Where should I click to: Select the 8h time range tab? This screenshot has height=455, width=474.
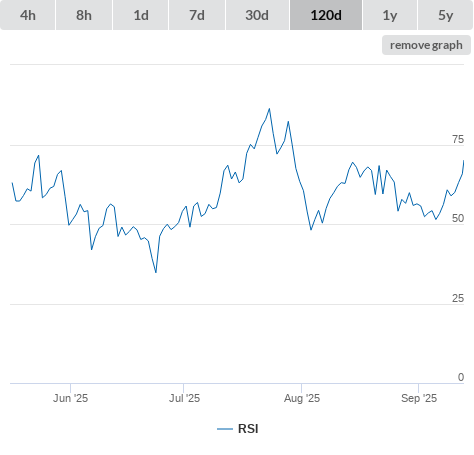(84, 15)
